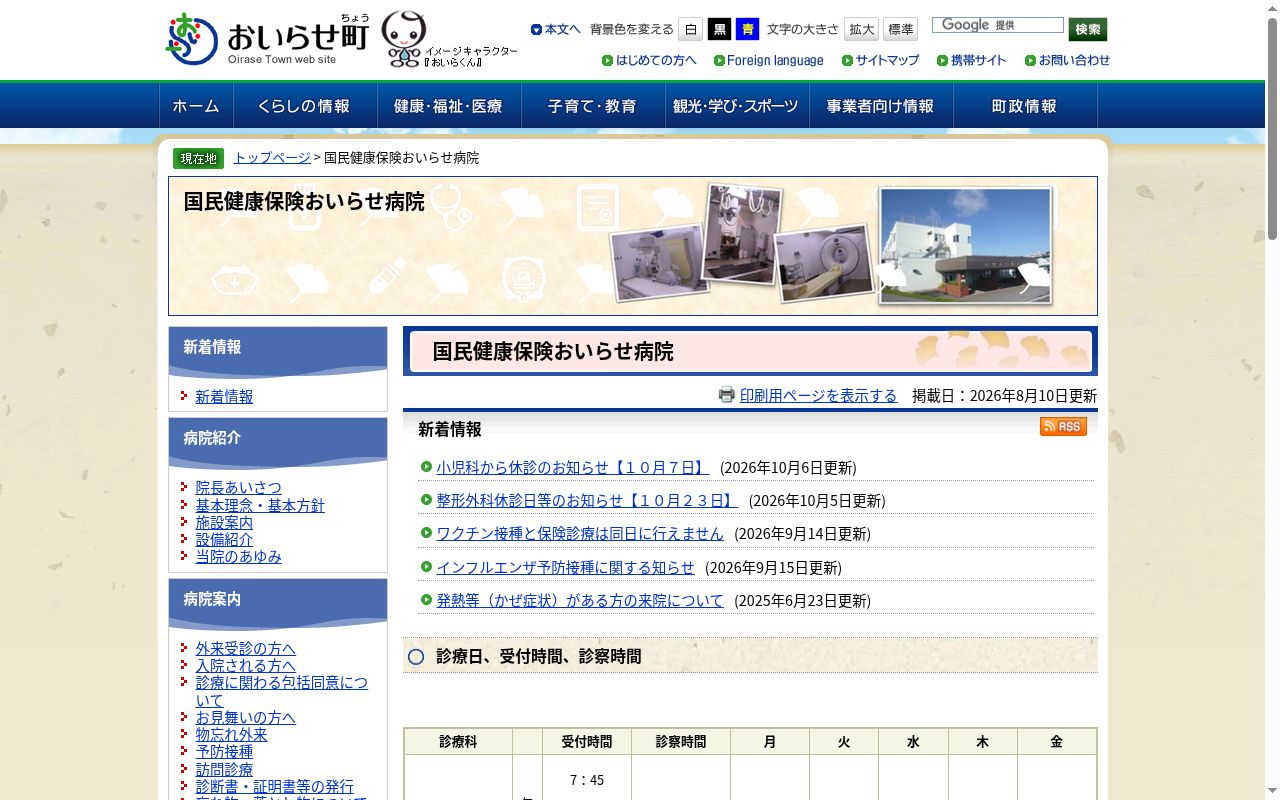Click the 検索 search button
Screen dimensions: 1280x800
(1088, 29)
